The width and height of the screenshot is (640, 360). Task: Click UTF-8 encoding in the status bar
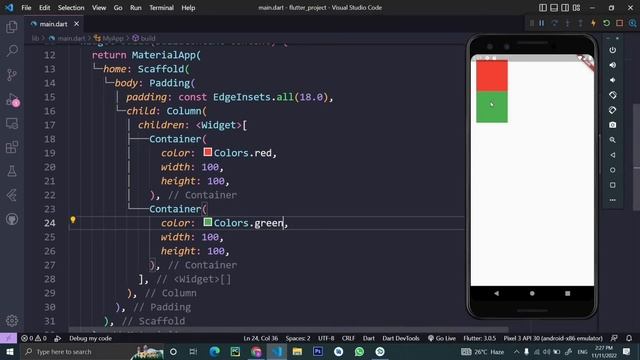click(326, 338)
